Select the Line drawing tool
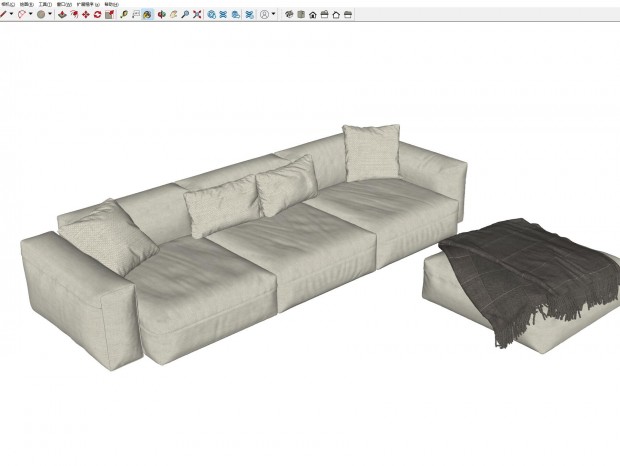 pos(3,15)
